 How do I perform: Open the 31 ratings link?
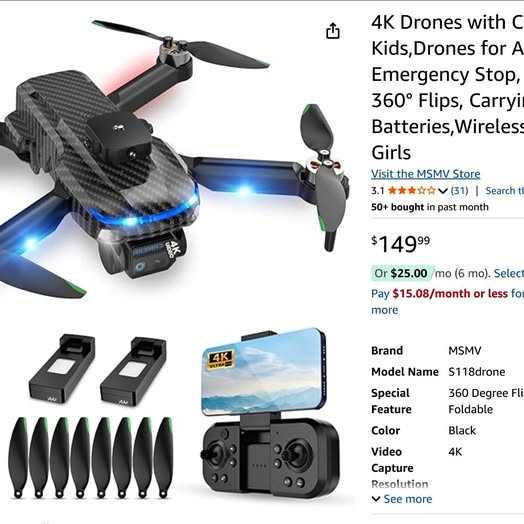[459, 190]
